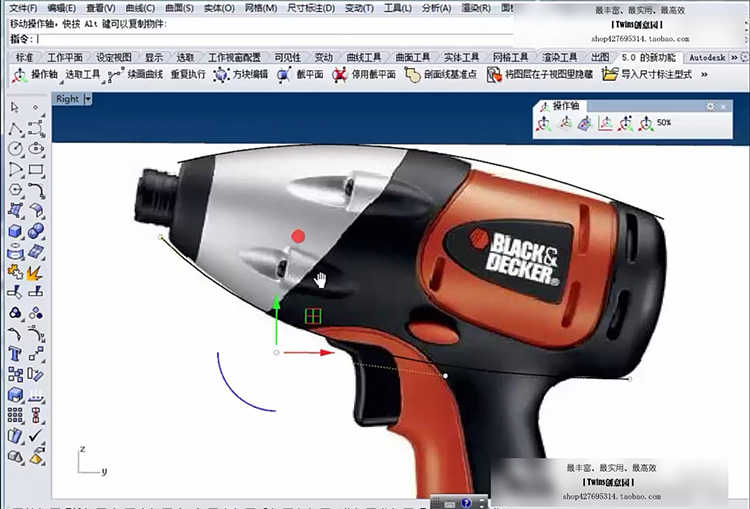Select the Polygon tool

coord(15,190)
